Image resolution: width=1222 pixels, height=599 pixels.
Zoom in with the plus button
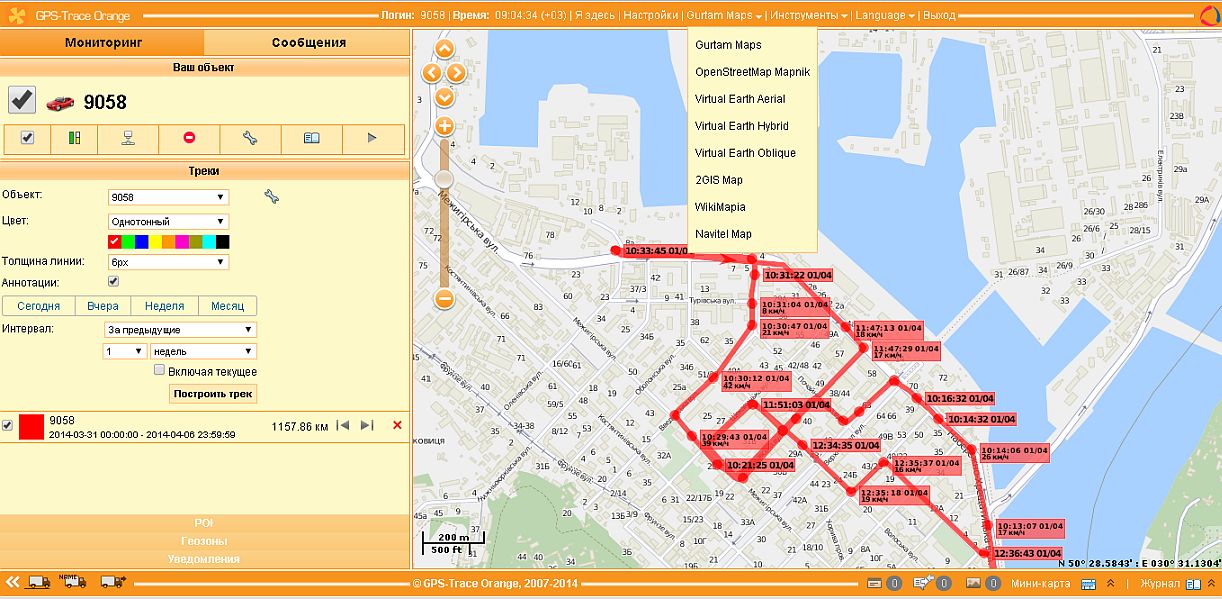coord(445,127)
